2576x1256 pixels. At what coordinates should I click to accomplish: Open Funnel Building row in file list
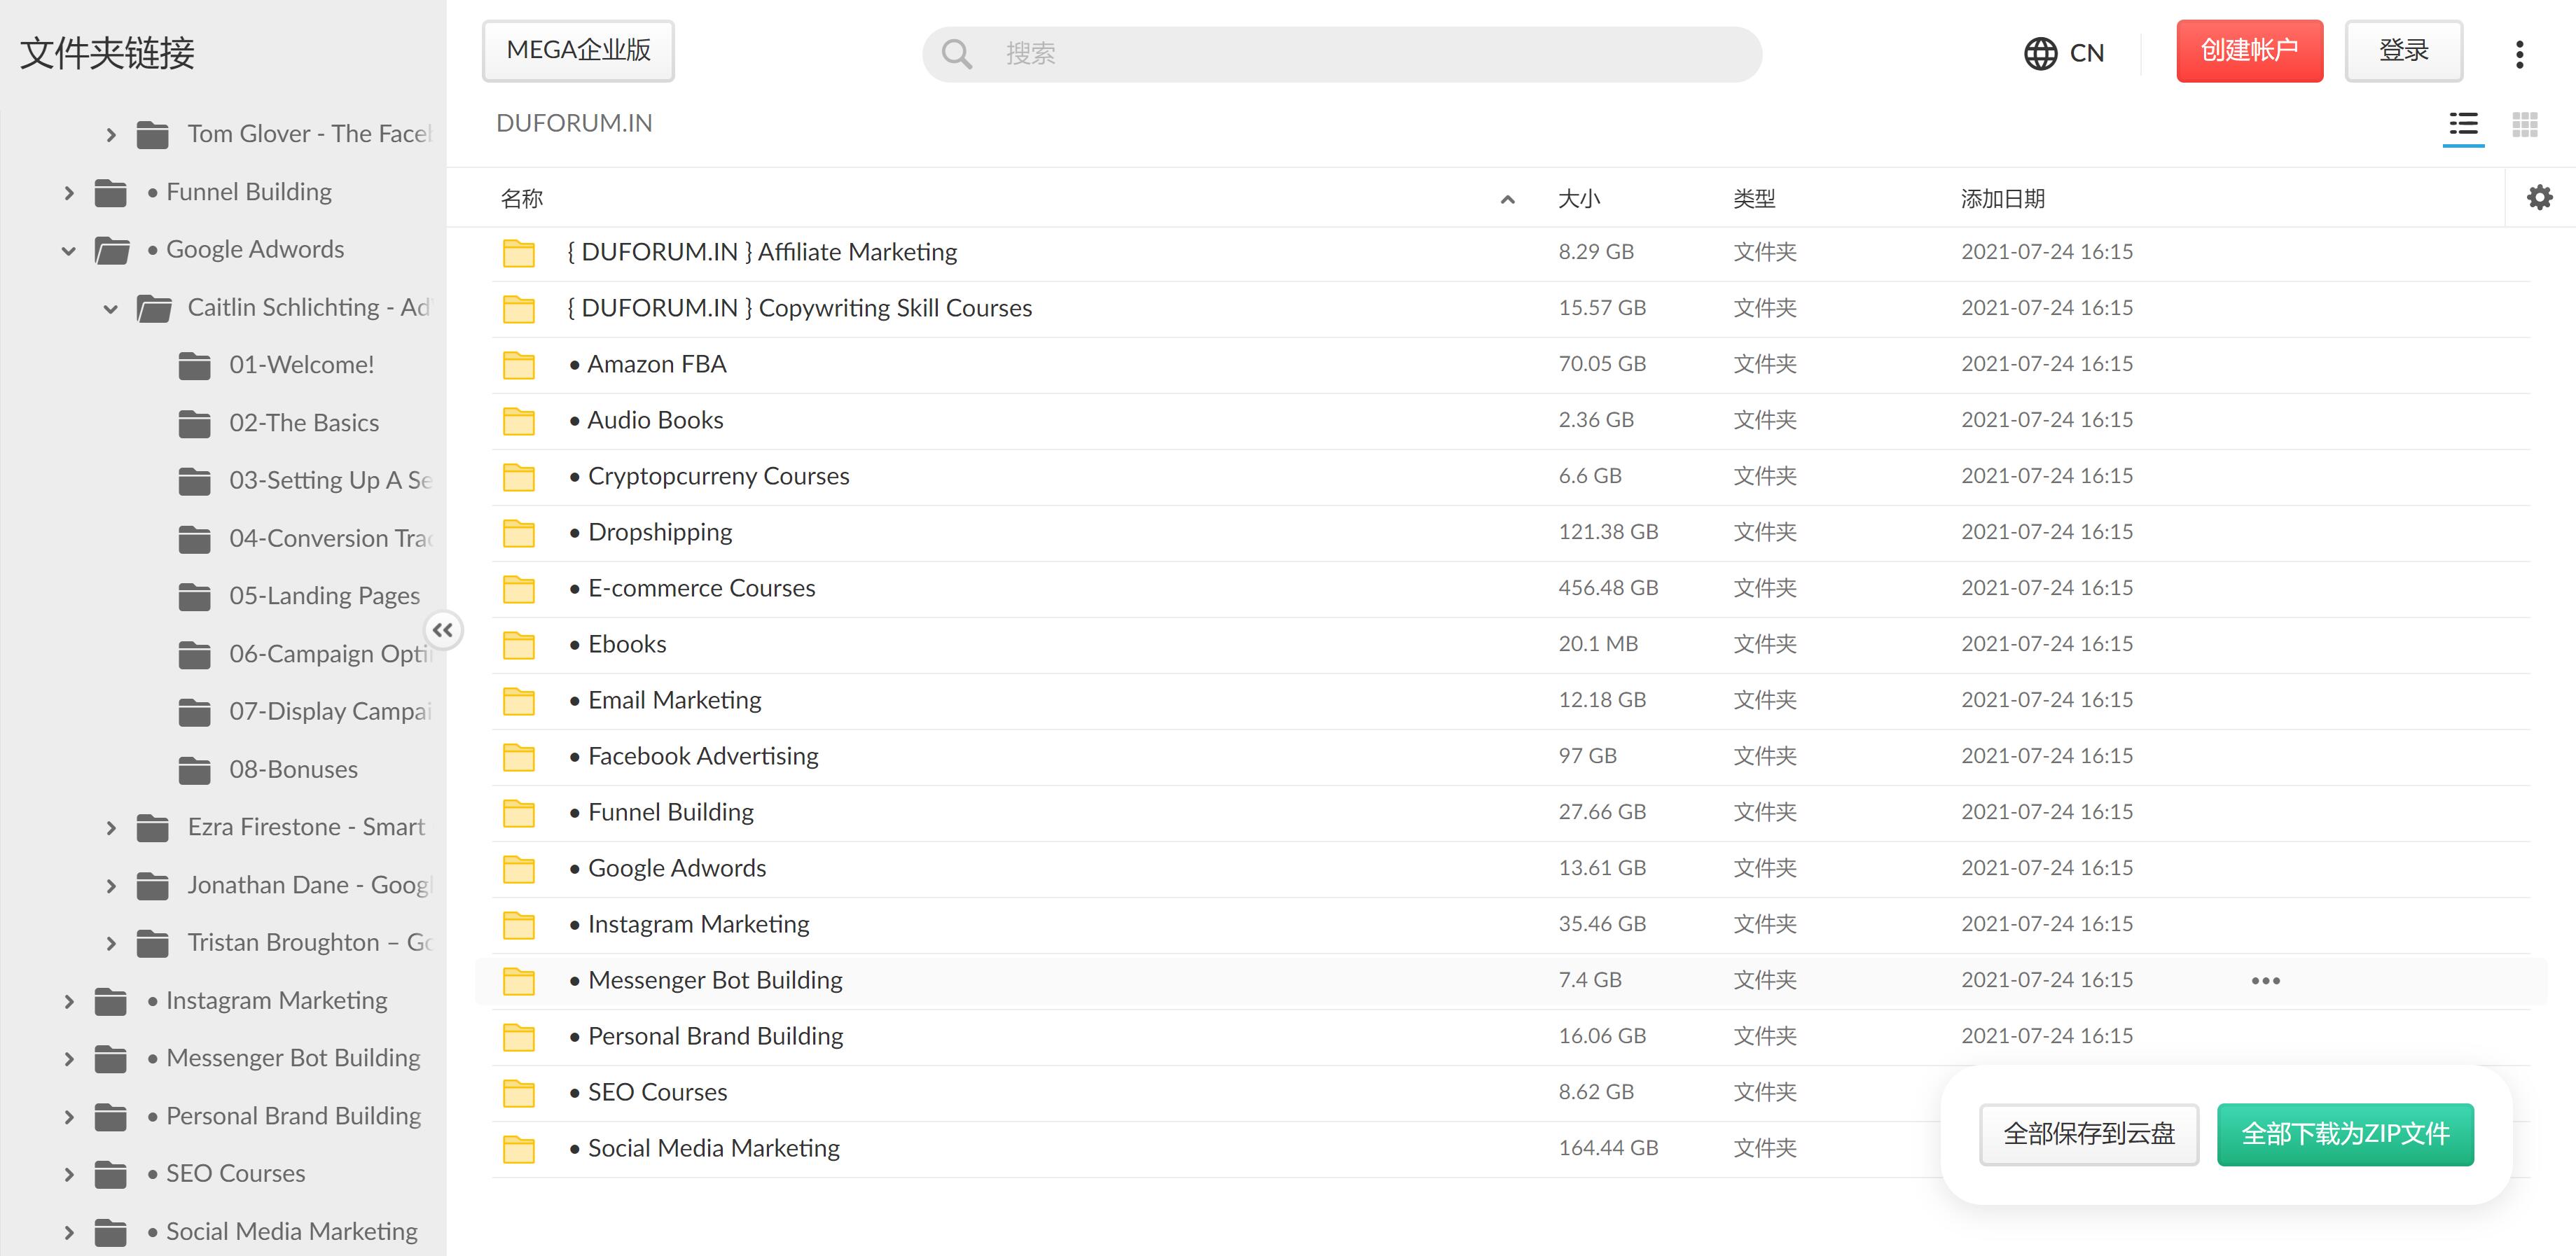[1510, 813]
